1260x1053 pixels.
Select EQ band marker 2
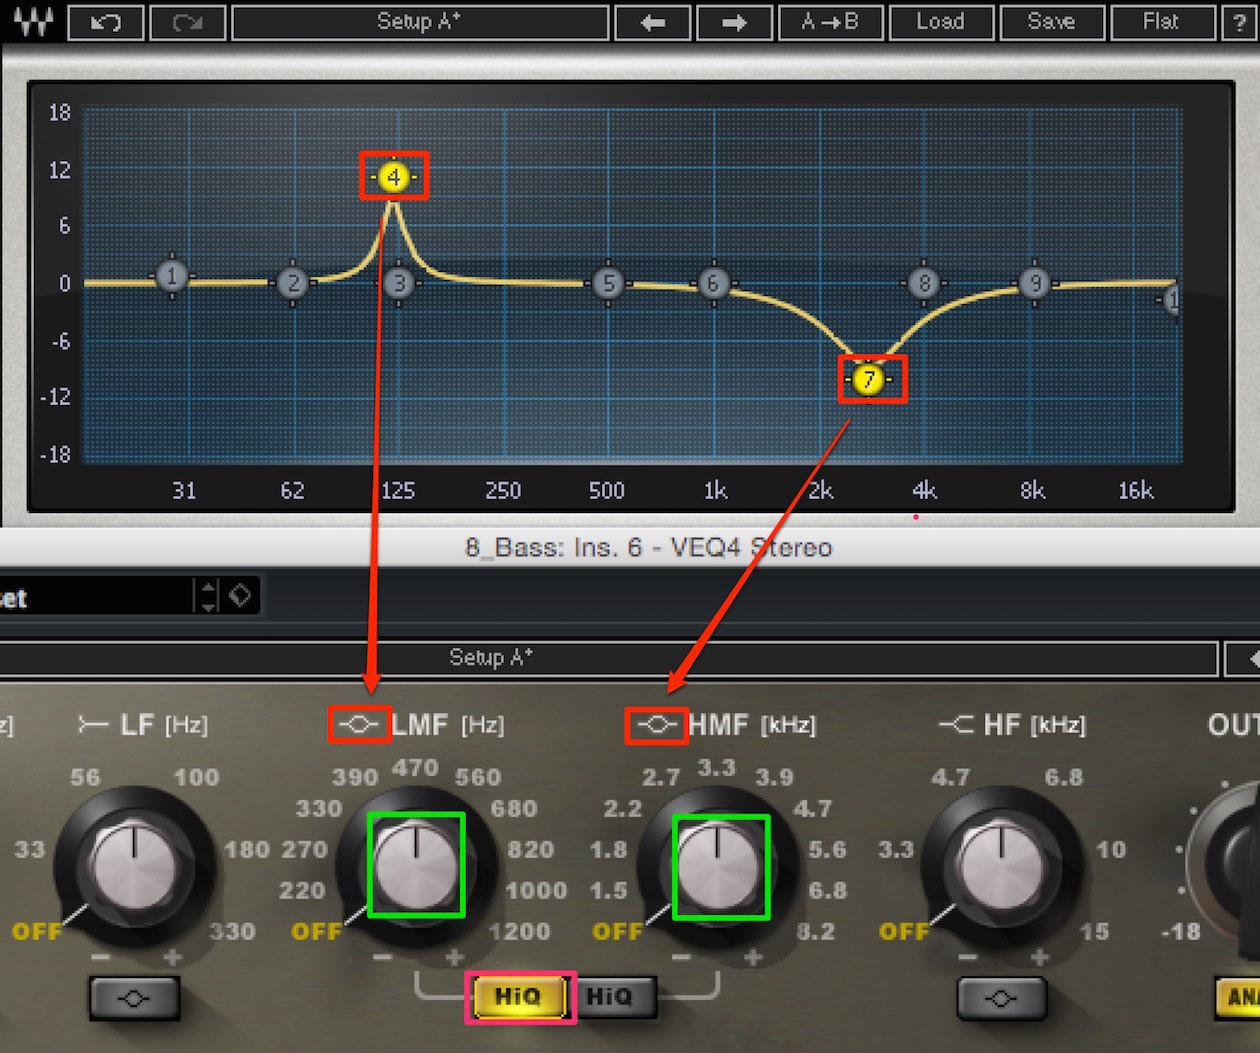pyautogui.click(x=293, y=283)
